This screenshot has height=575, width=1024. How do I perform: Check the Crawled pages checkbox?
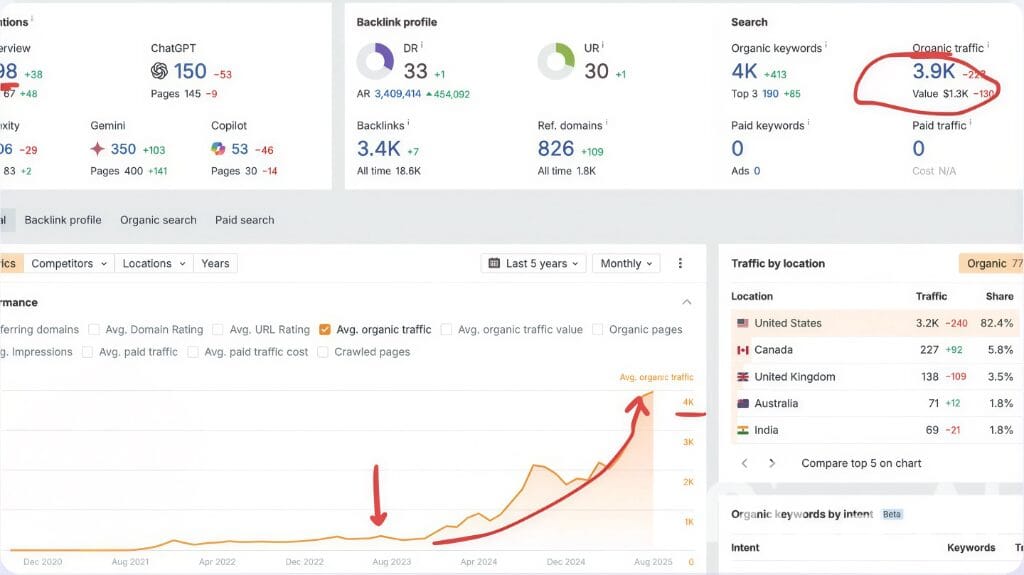(x=323, y=352)
